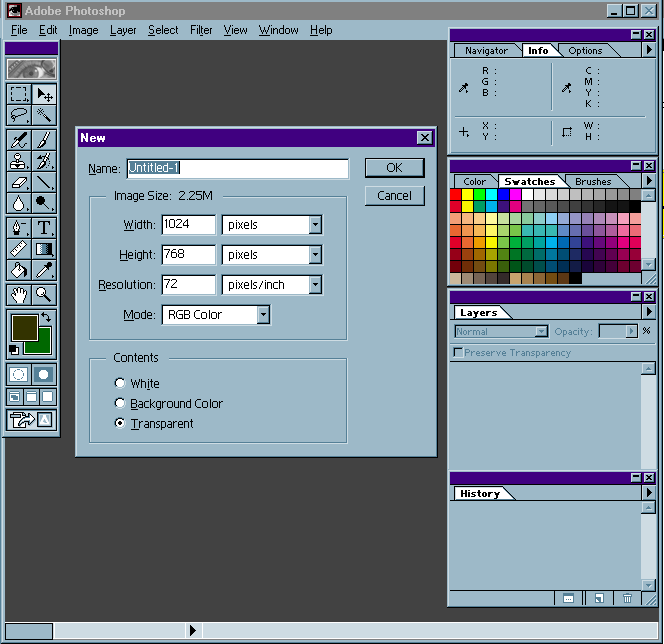Open Width units dropdown
664x644 pixels.
coord(315,224)
